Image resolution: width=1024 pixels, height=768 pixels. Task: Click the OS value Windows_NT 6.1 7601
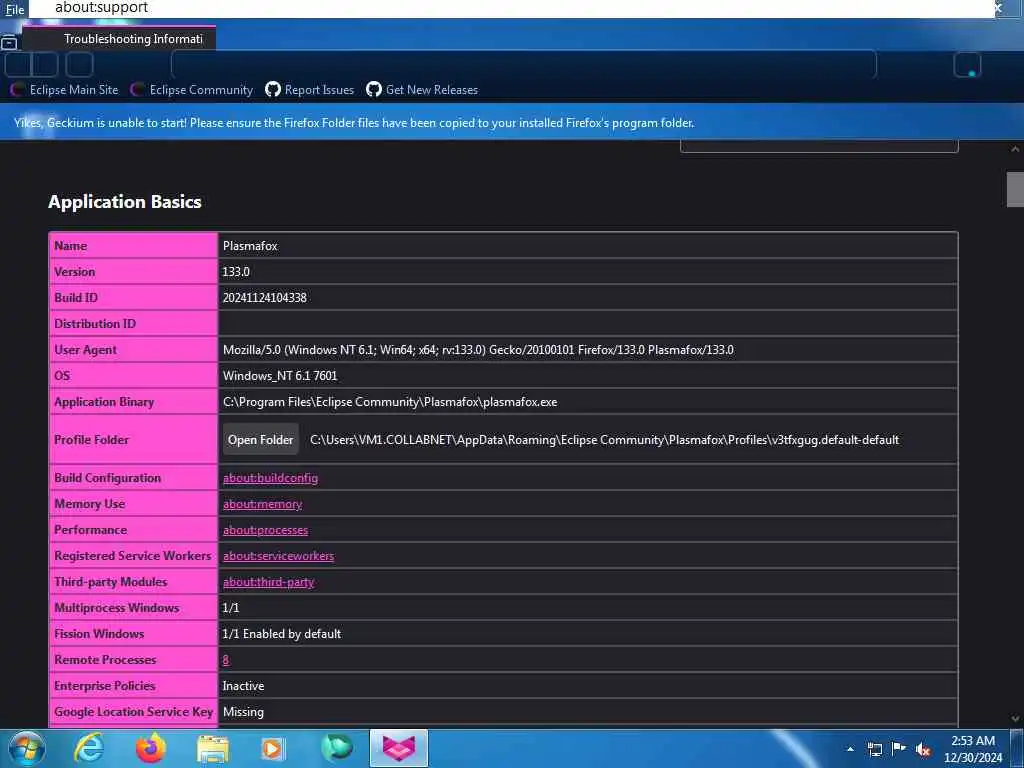click(280, 376)
